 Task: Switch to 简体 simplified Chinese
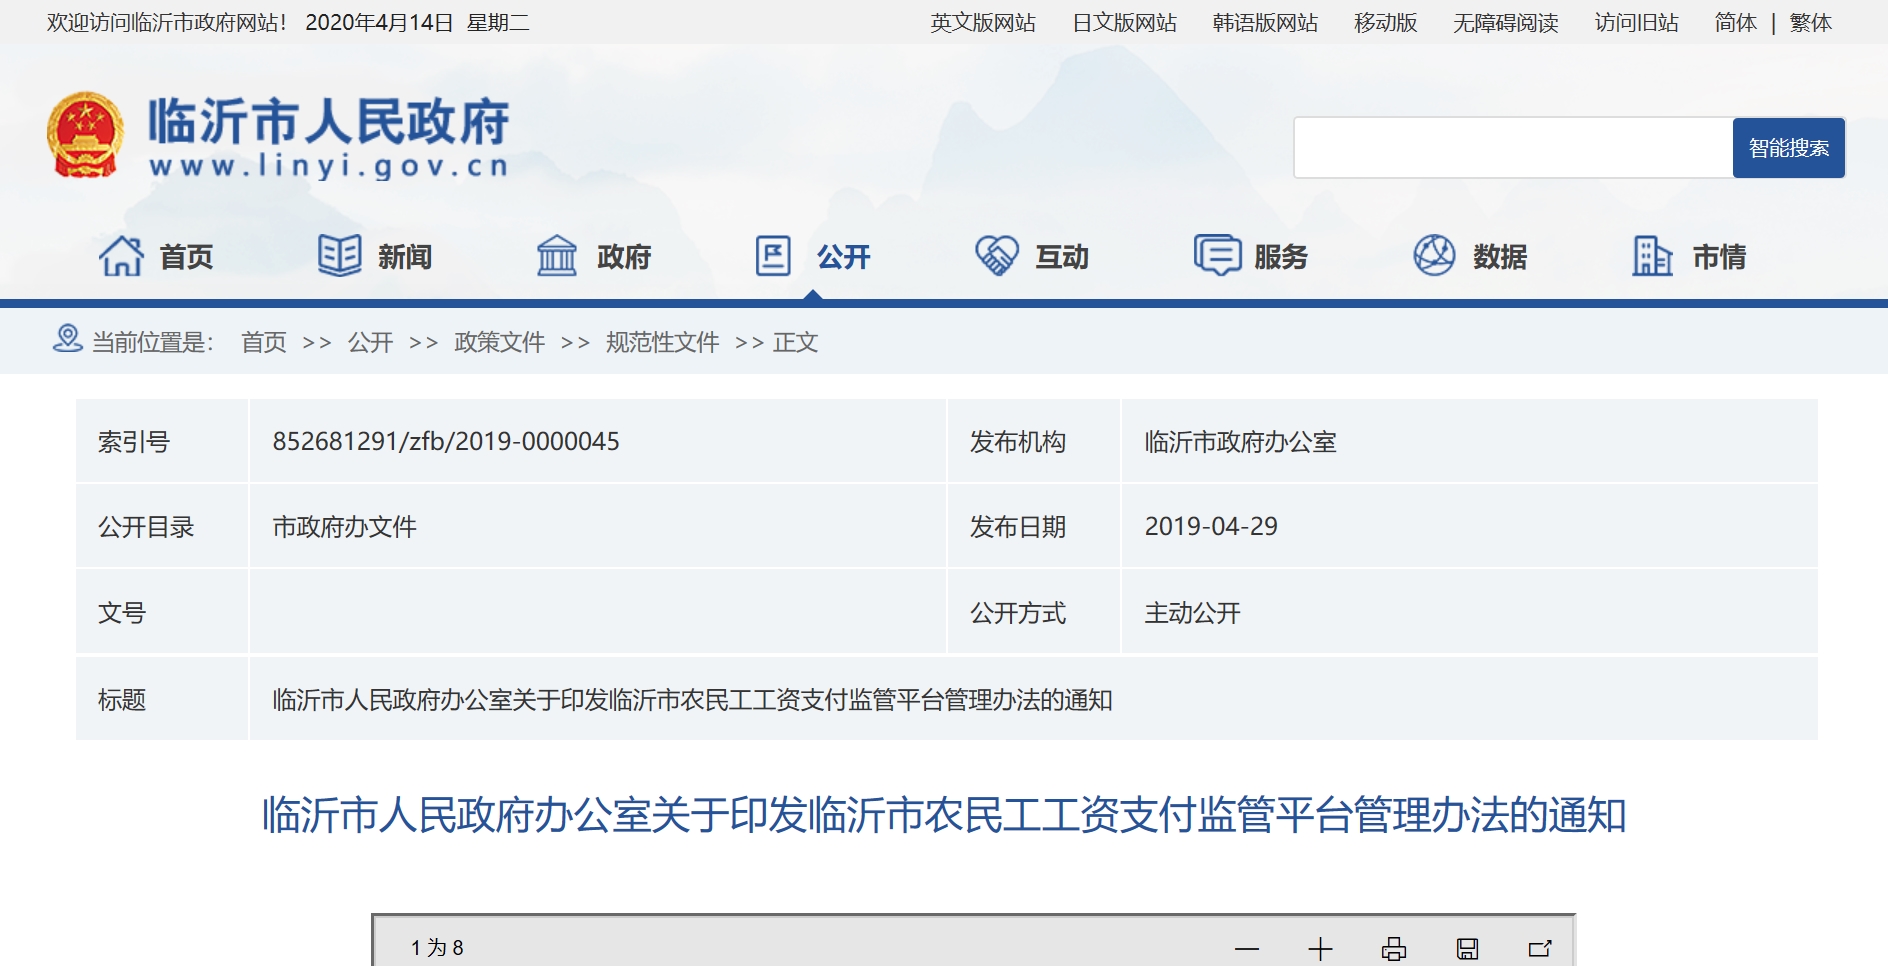(1736, 23)
